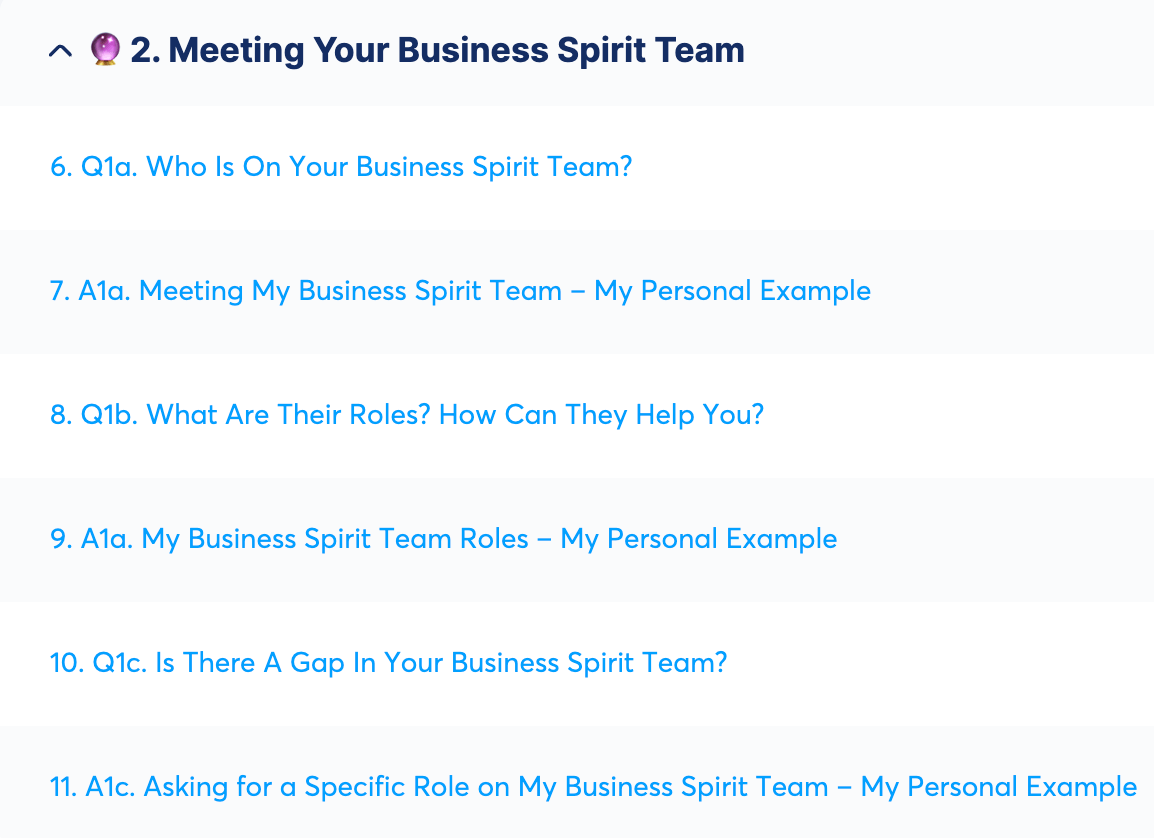Open lesson 11 Asking for a Specific Role
Screen dimensions: 1154x838
click(593, 787)
